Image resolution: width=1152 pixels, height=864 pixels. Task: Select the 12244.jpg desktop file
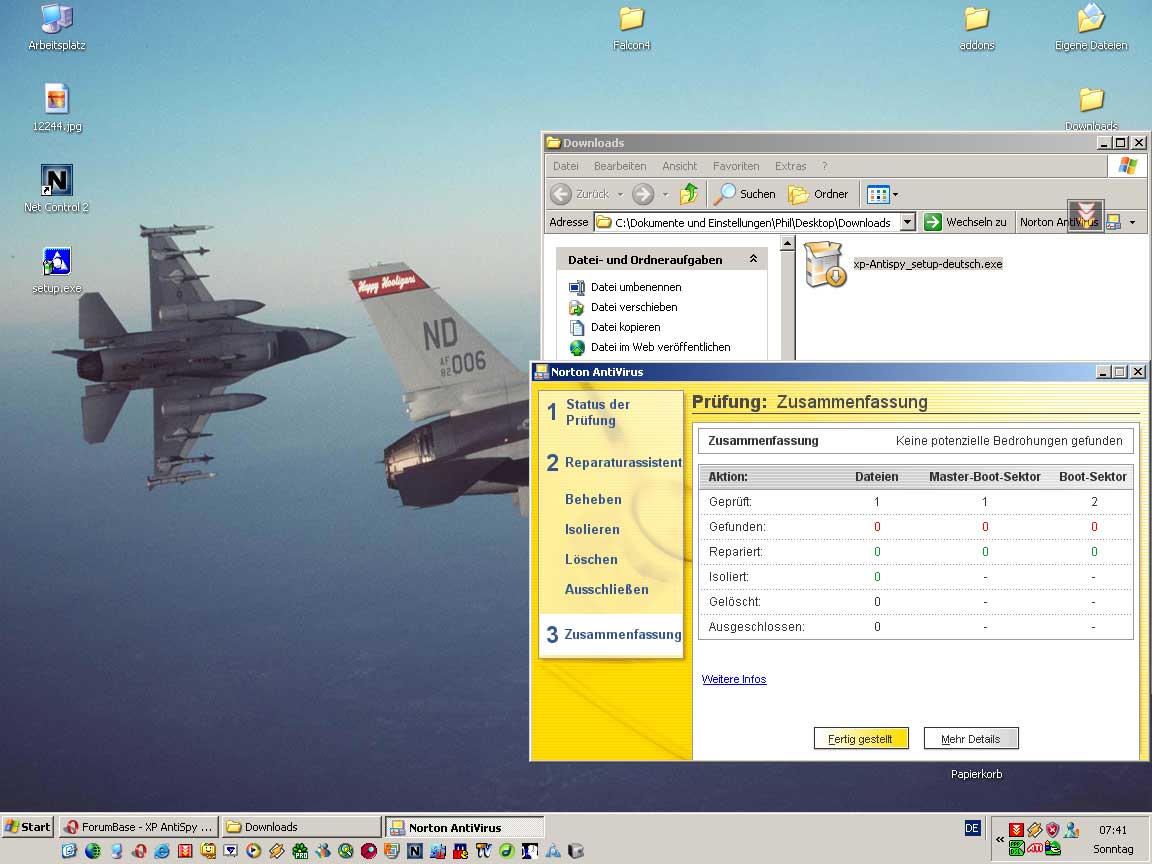click(57, 108)
